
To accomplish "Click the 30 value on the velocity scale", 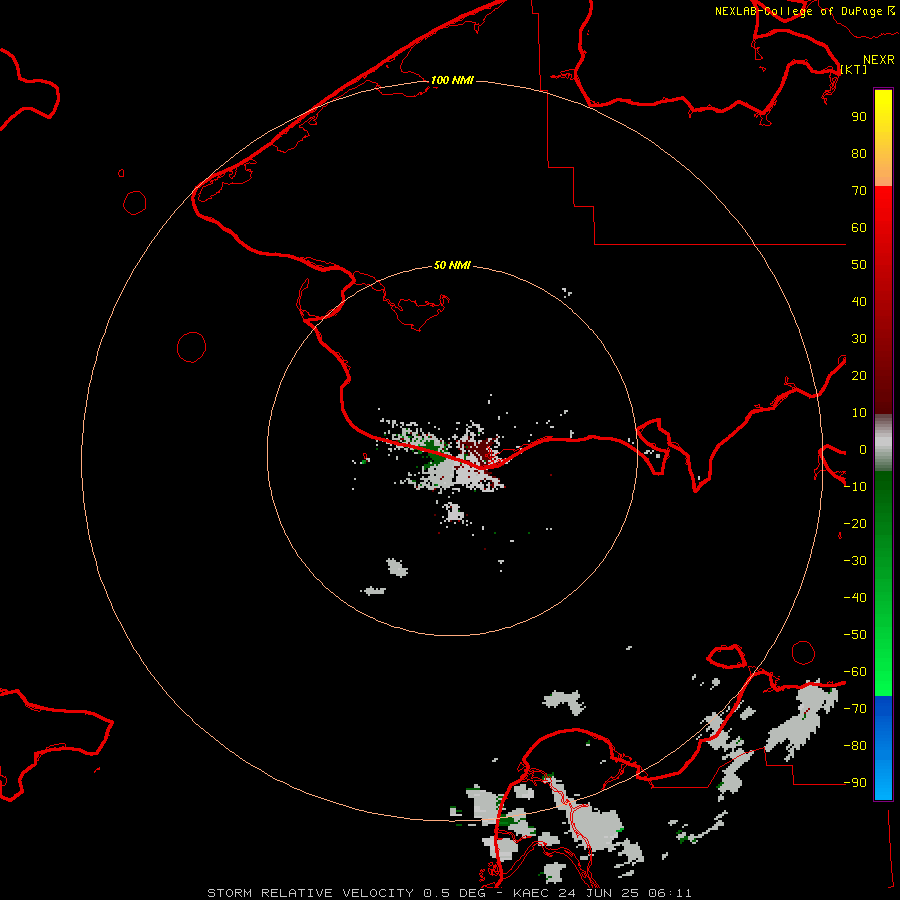I will pos(859,339).
